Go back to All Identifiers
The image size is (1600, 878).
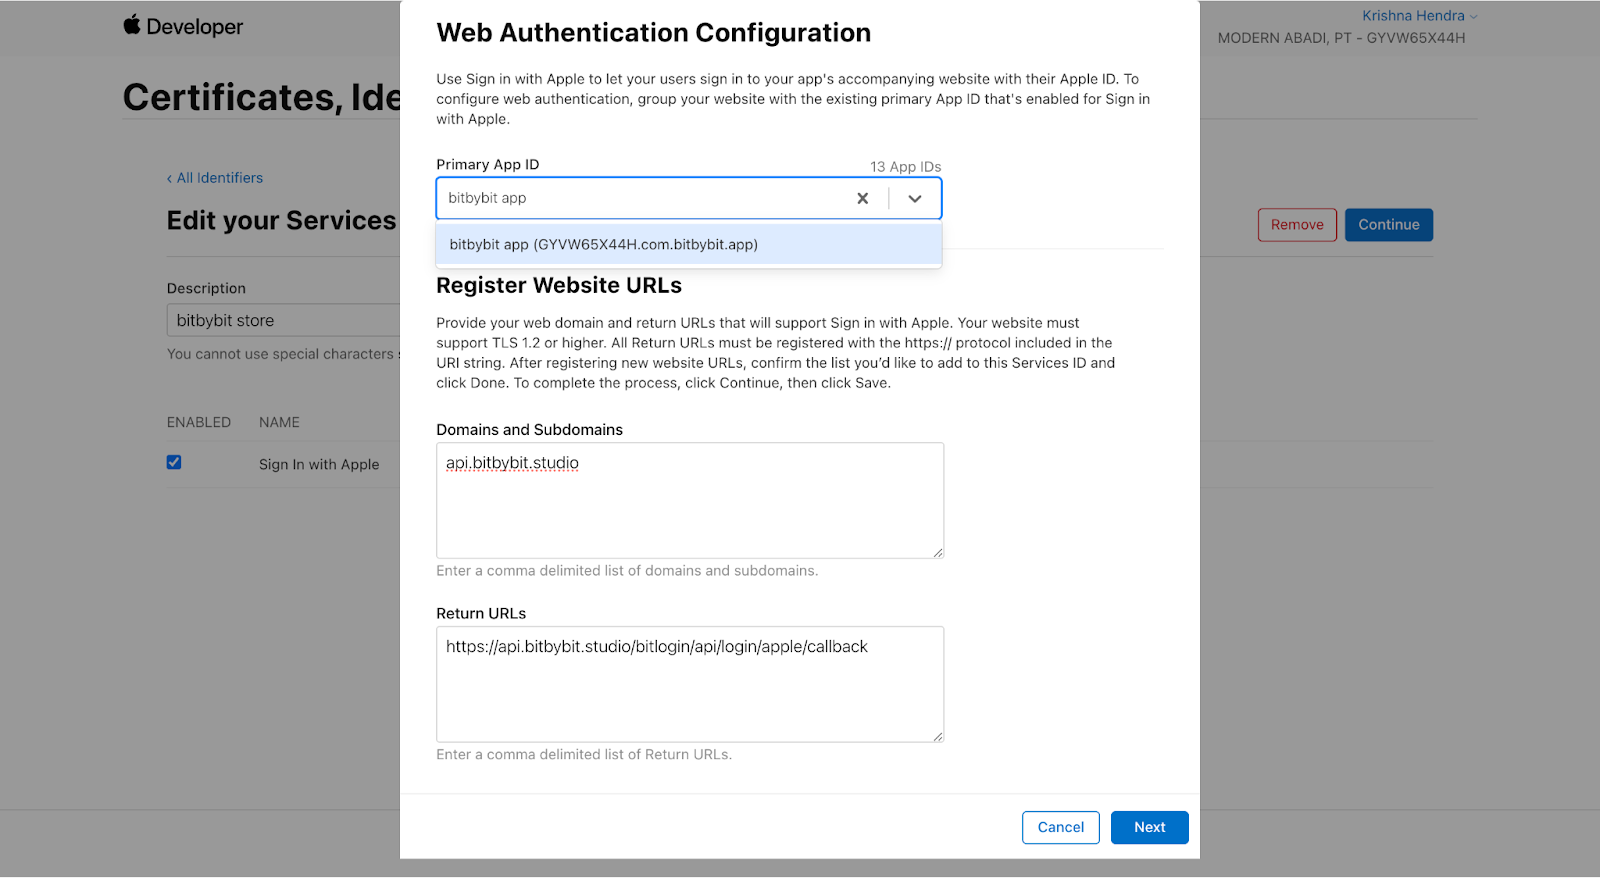coord(215,178)
